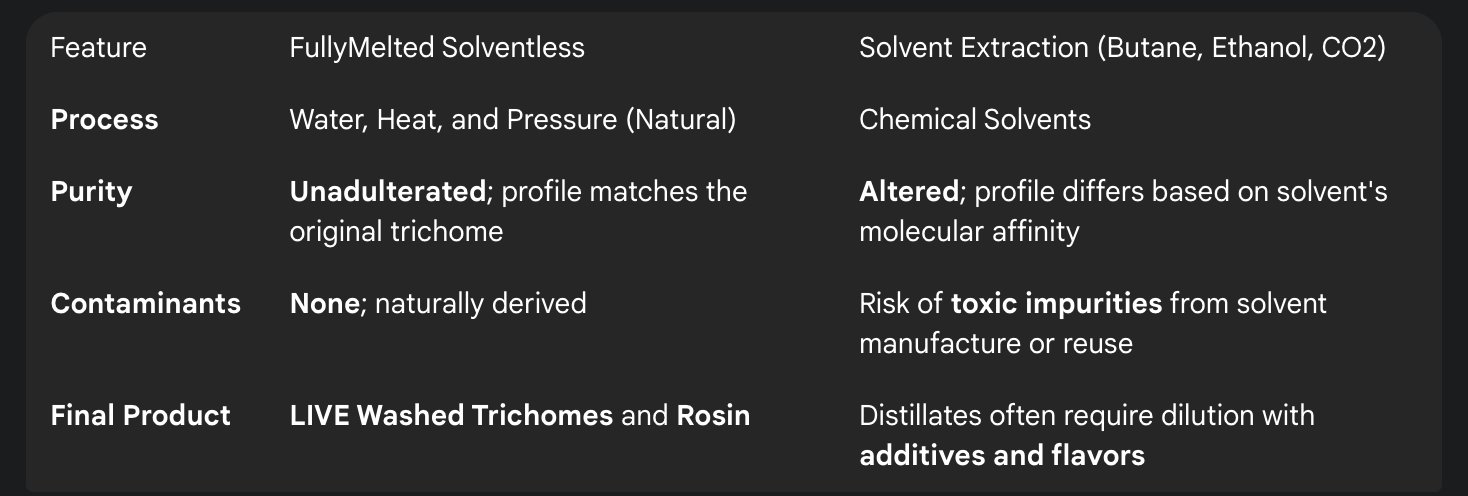Click the bold word "Unadulterated"
Viewport: 1468px width, 496px height.
386,192
